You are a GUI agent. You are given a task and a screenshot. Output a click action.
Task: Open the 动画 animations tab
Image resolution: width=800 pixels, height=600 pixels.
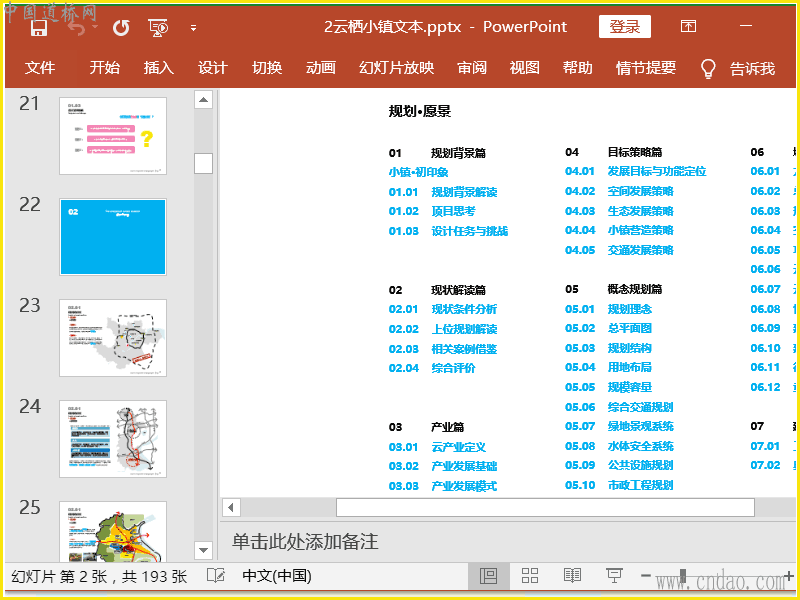click(x=321, y=67)
